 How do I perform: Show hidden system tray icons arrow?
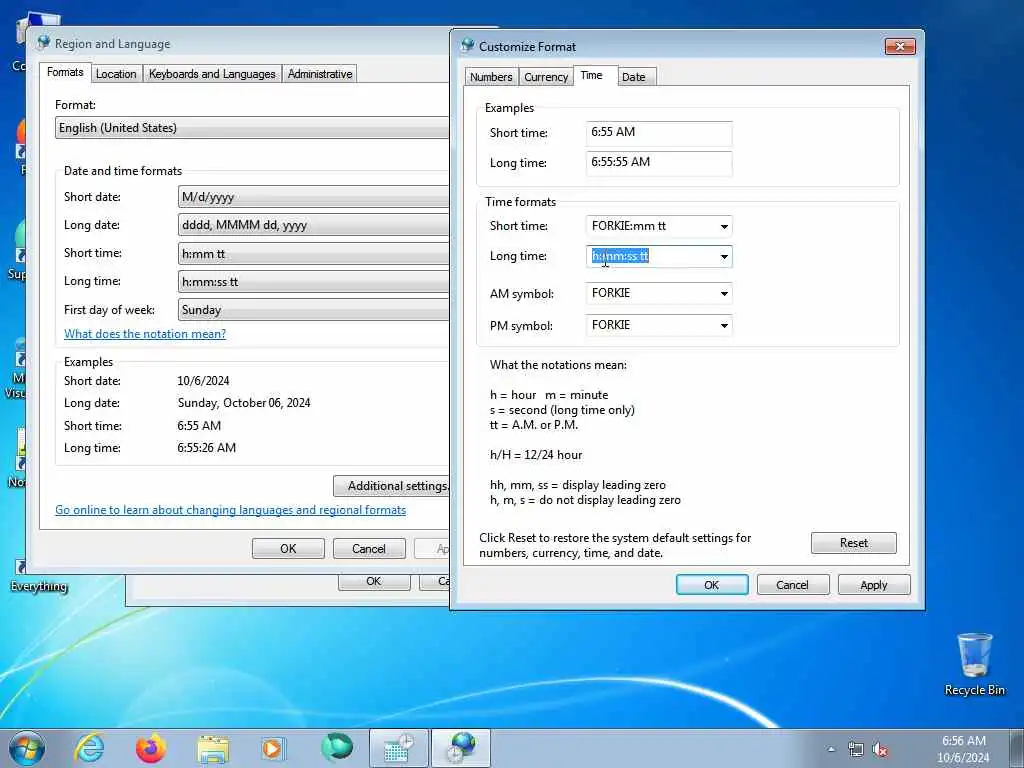coord(831,749)
